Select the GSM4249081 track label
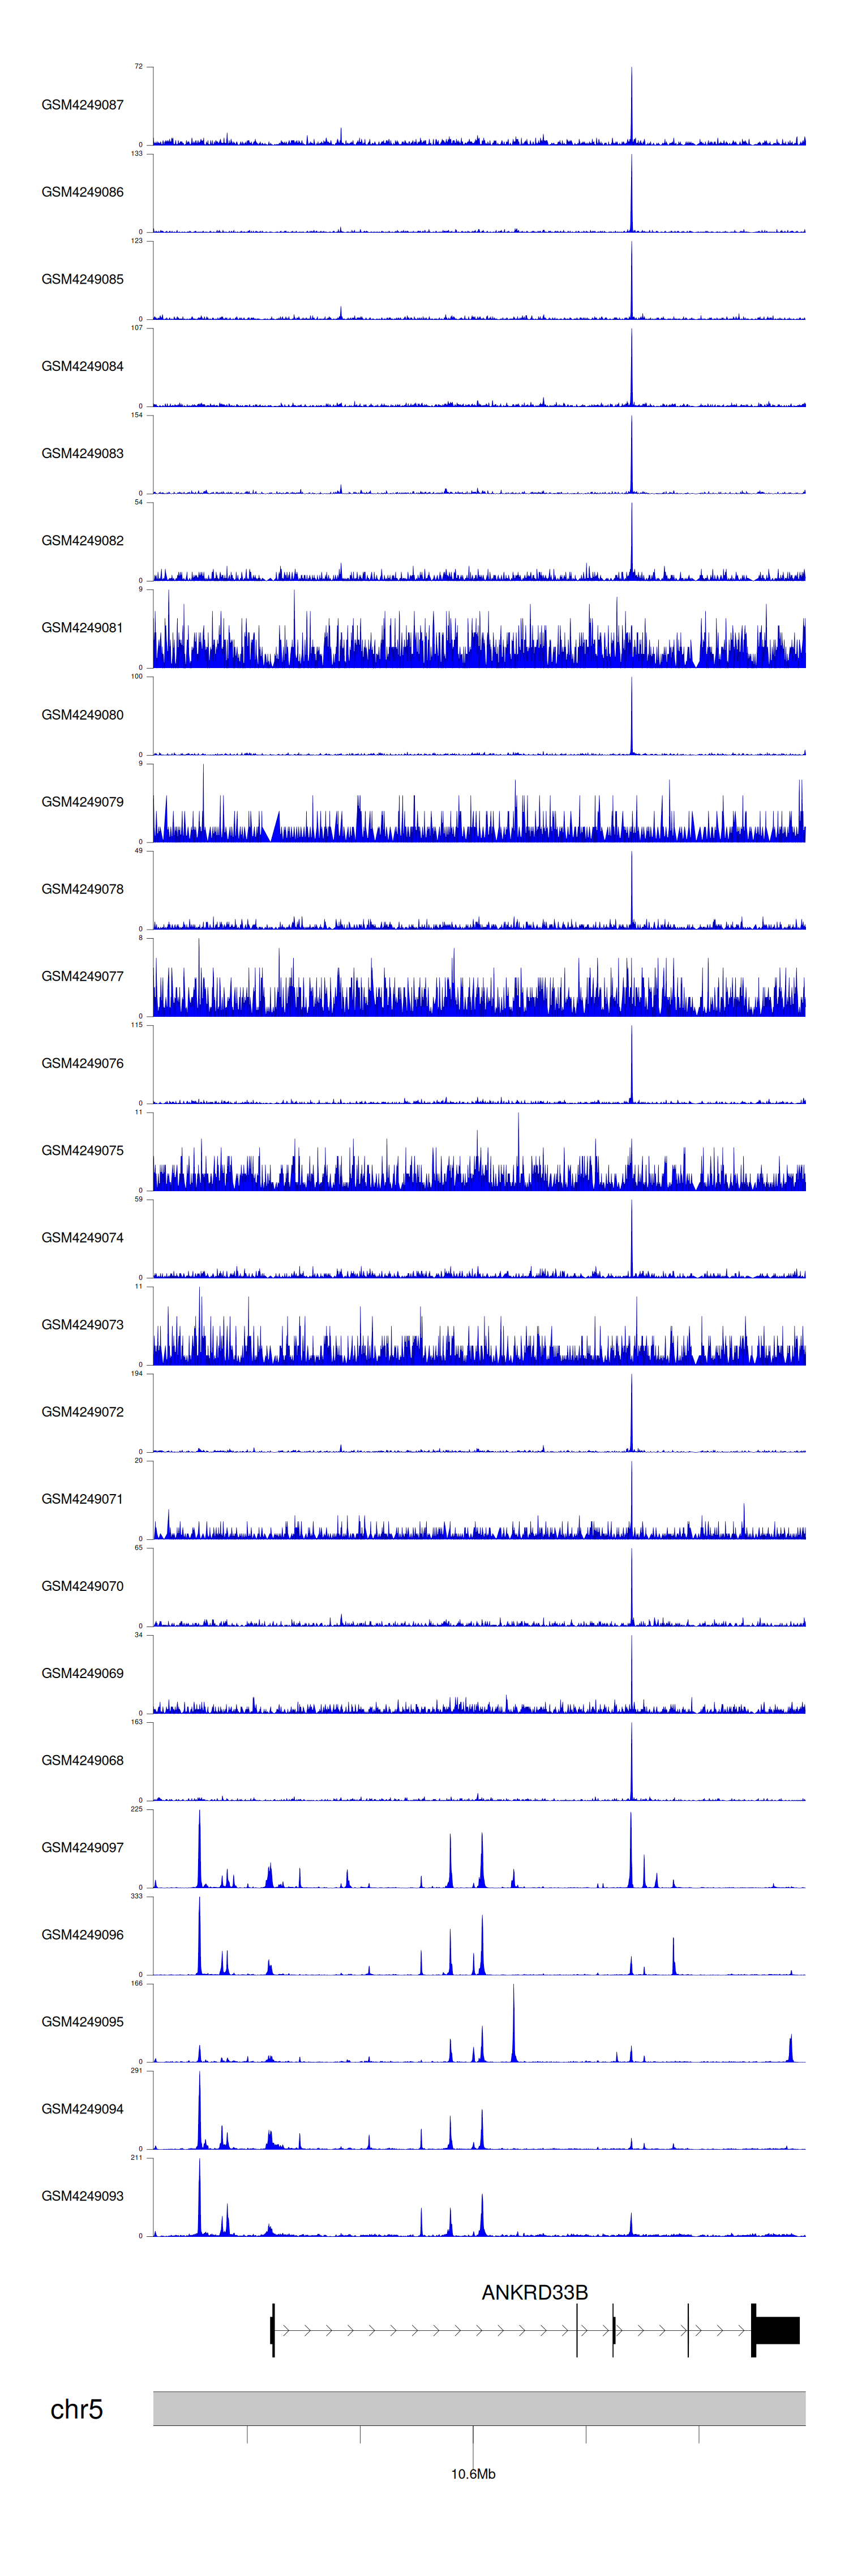 click(82, 628)
